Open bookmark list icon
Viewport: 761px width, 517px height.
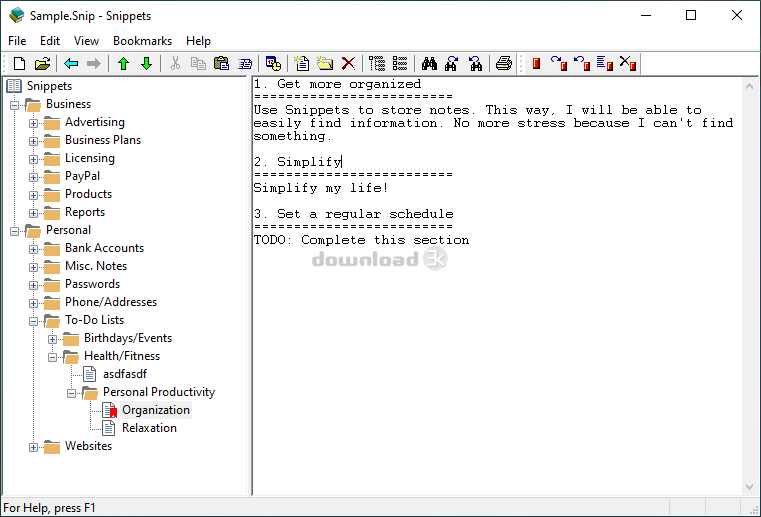[x=605, y=64]
